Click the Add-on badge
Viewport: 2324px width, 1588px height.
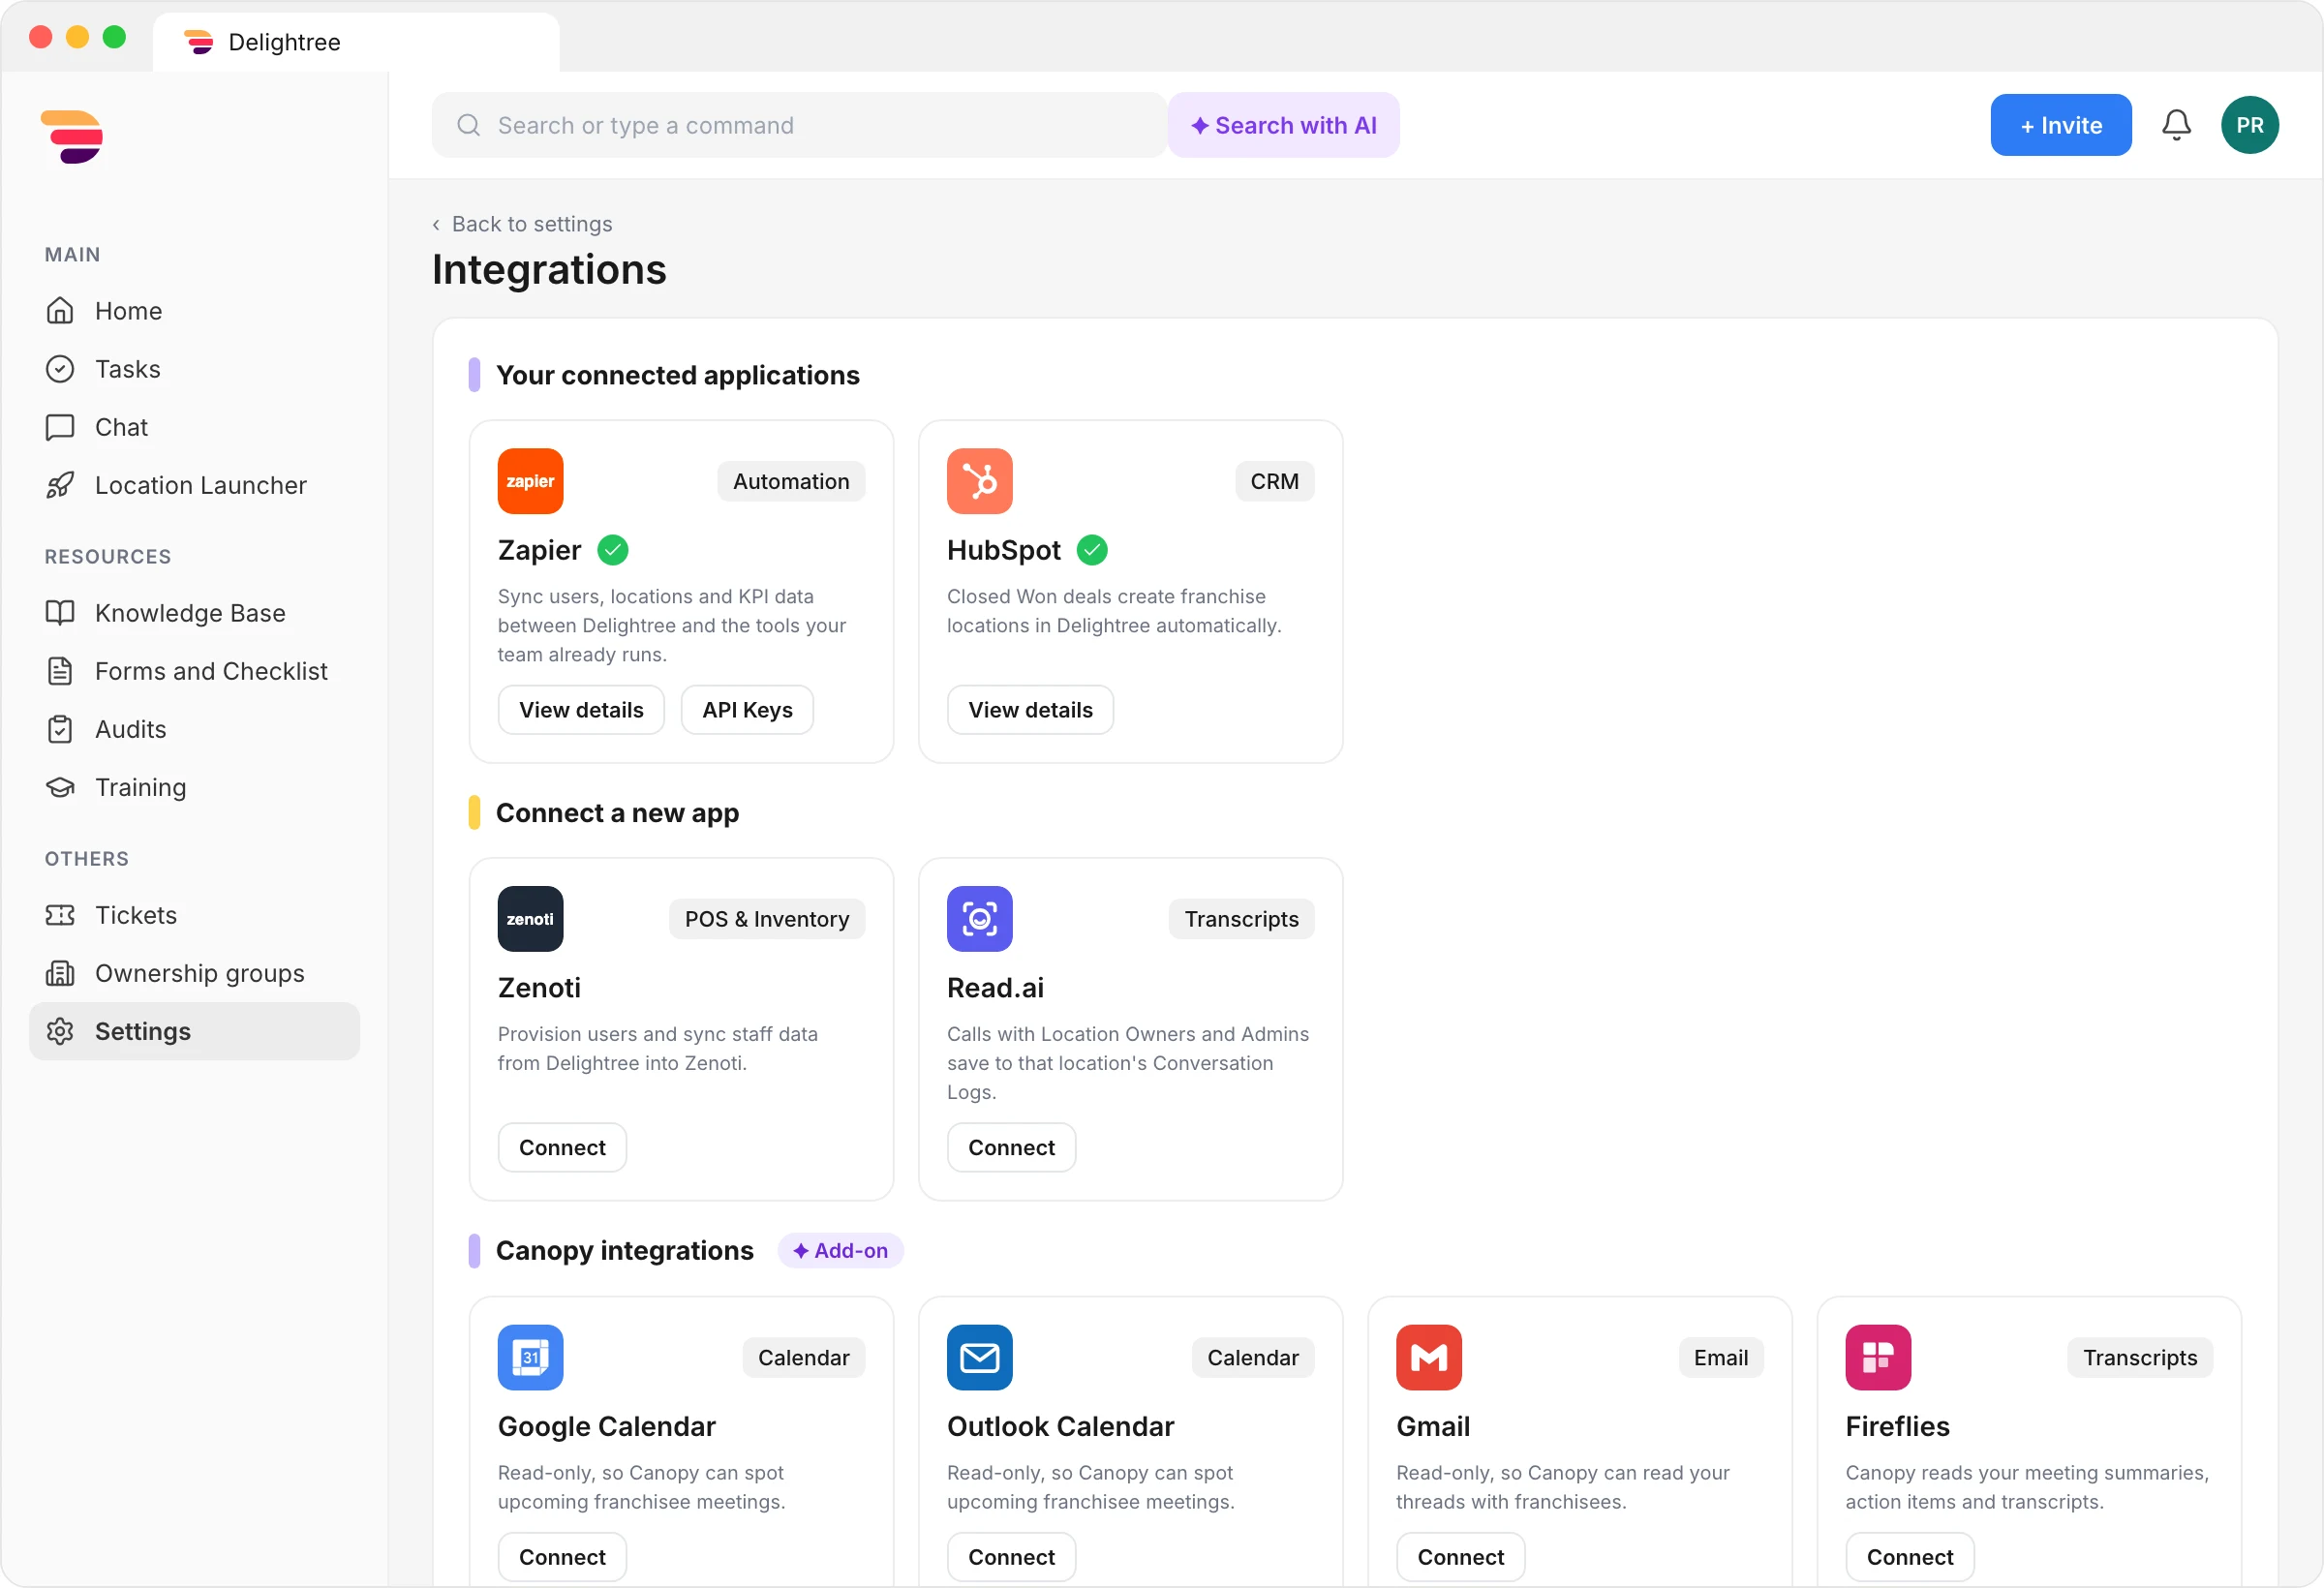[x=840, y=1251]
